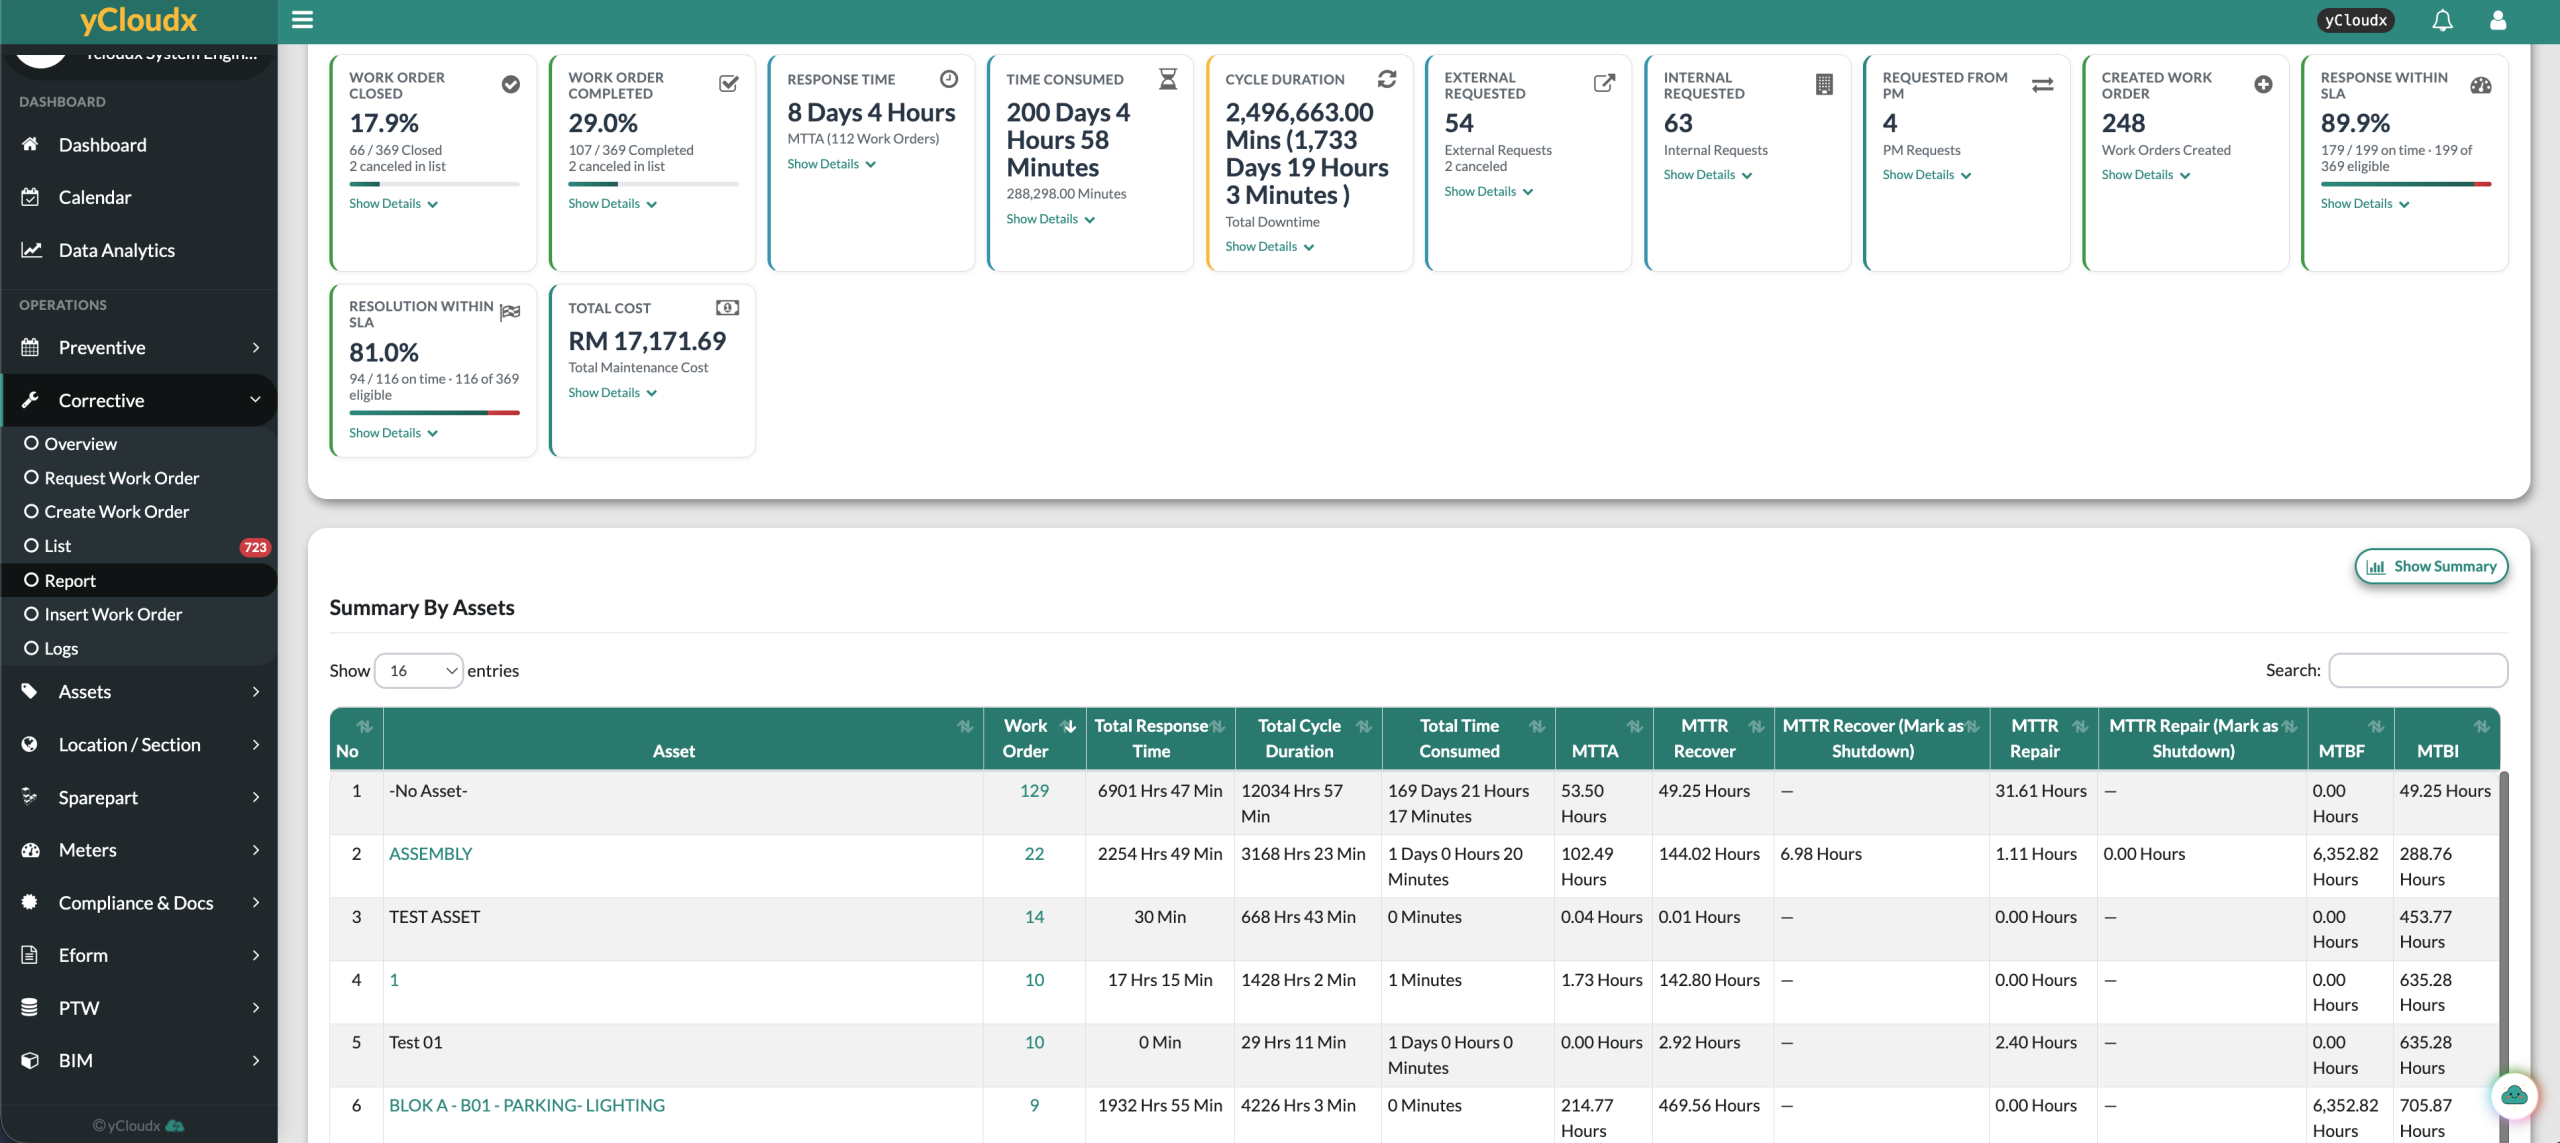Viewport: 2560px width, 1143px height.
Task: Sort by MTTA column
Action: [x=1634, y=727]
